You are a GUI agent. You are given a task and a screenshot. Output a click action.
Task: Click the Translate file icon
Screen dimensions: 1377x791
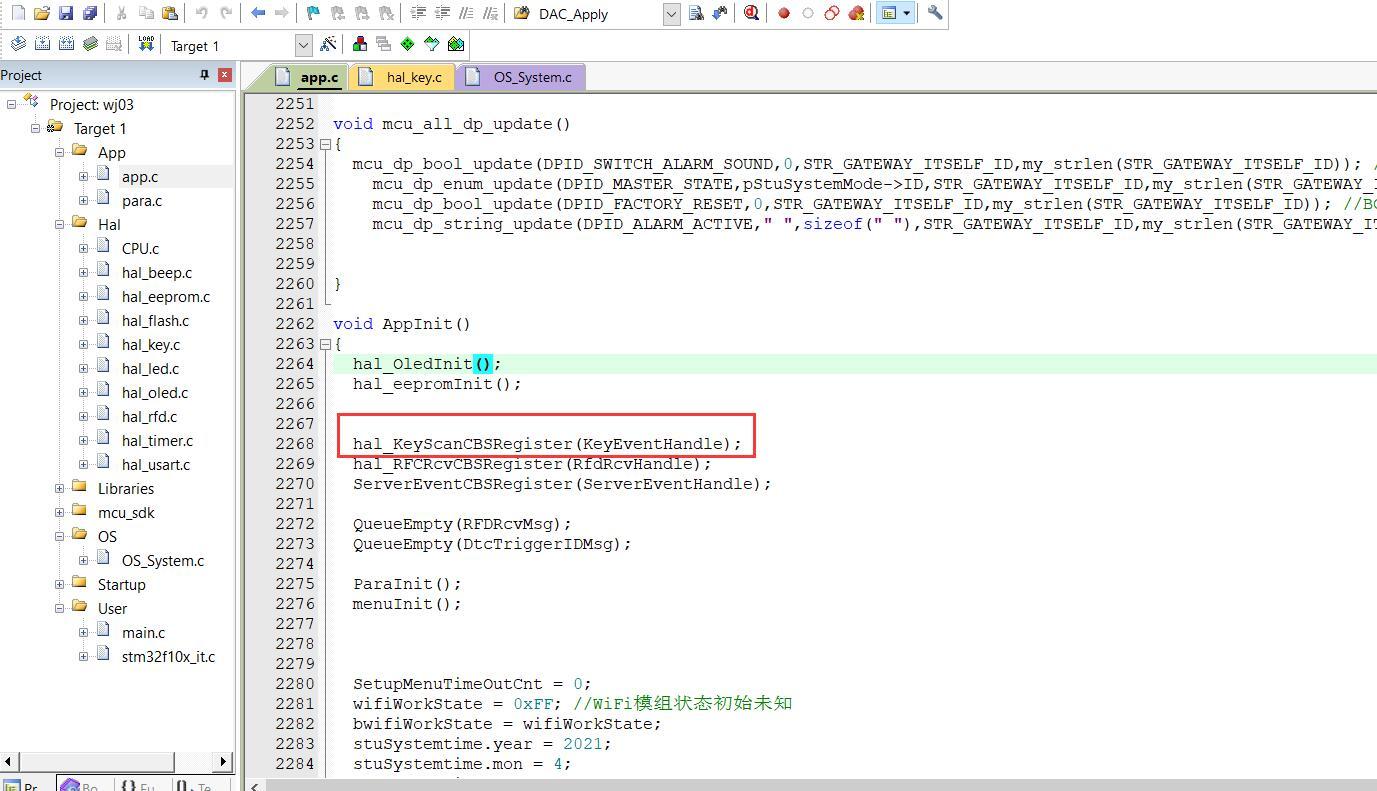[x=18, y=44]
